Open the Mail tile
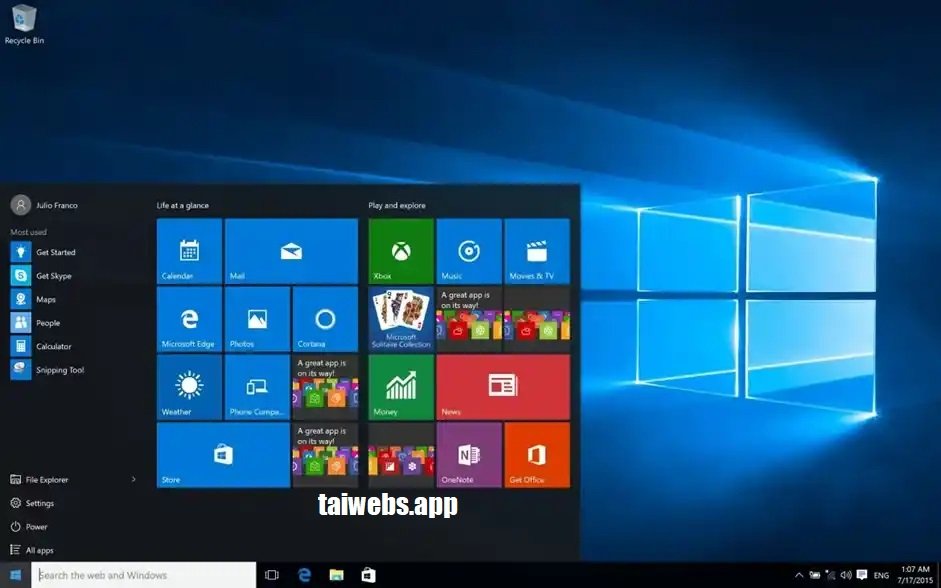This screenshot has width=941, height=588. tap(291, 251)
